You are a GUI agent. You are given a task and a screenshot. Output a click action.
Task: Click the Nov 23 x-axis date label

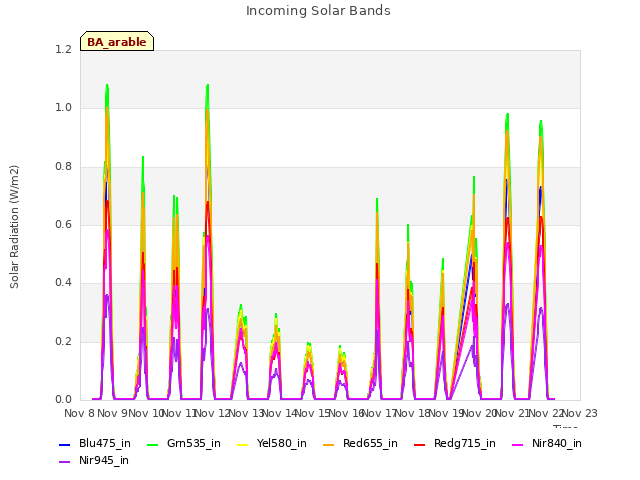click(x=580, y=413)
